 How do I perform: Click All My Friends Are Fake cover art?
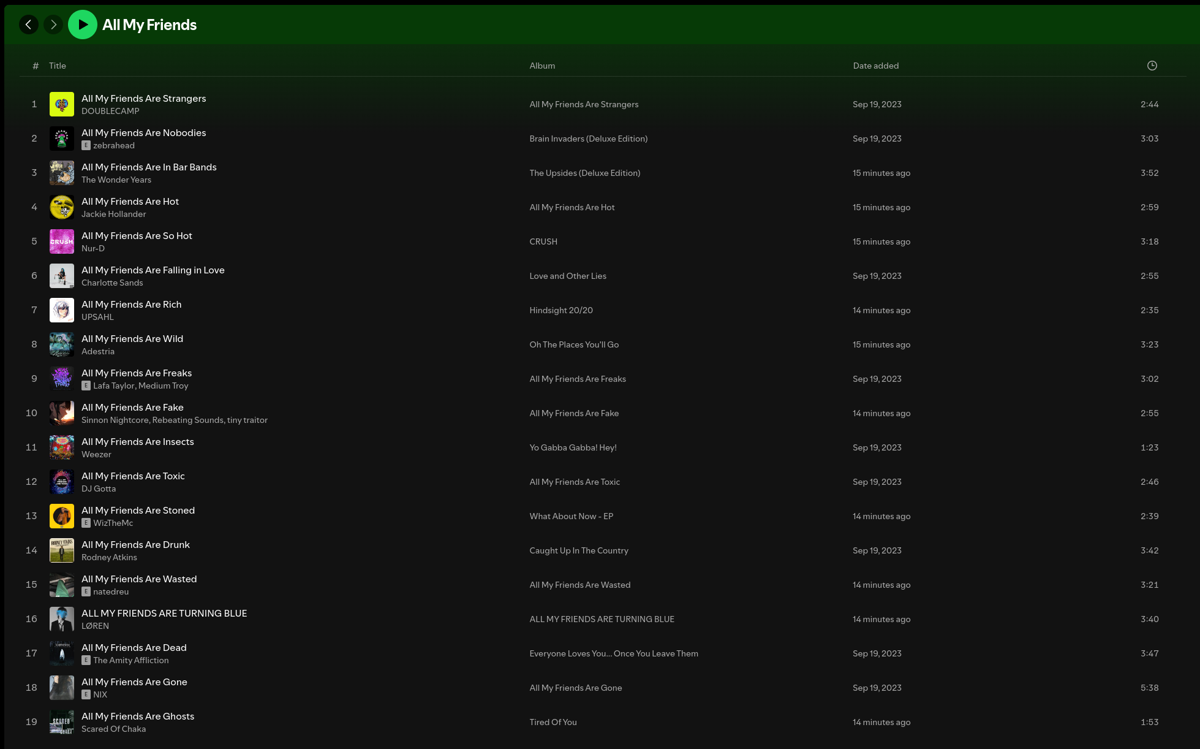point(62,413)
